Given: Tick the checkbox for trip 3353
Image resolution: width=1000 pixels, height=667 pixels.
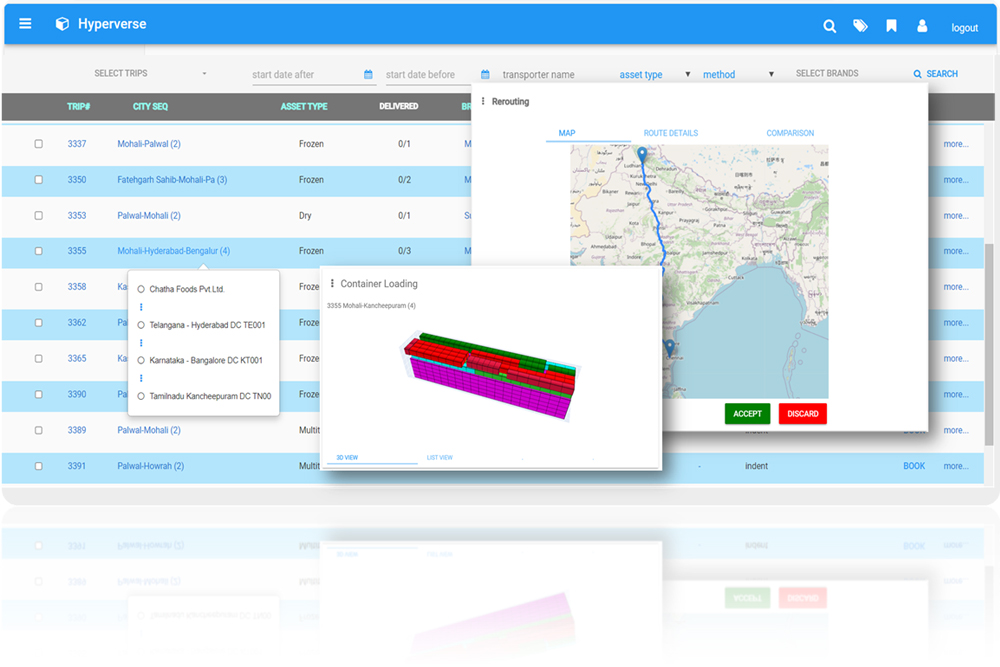Looking at the screenshot, I should coord(39,216).
